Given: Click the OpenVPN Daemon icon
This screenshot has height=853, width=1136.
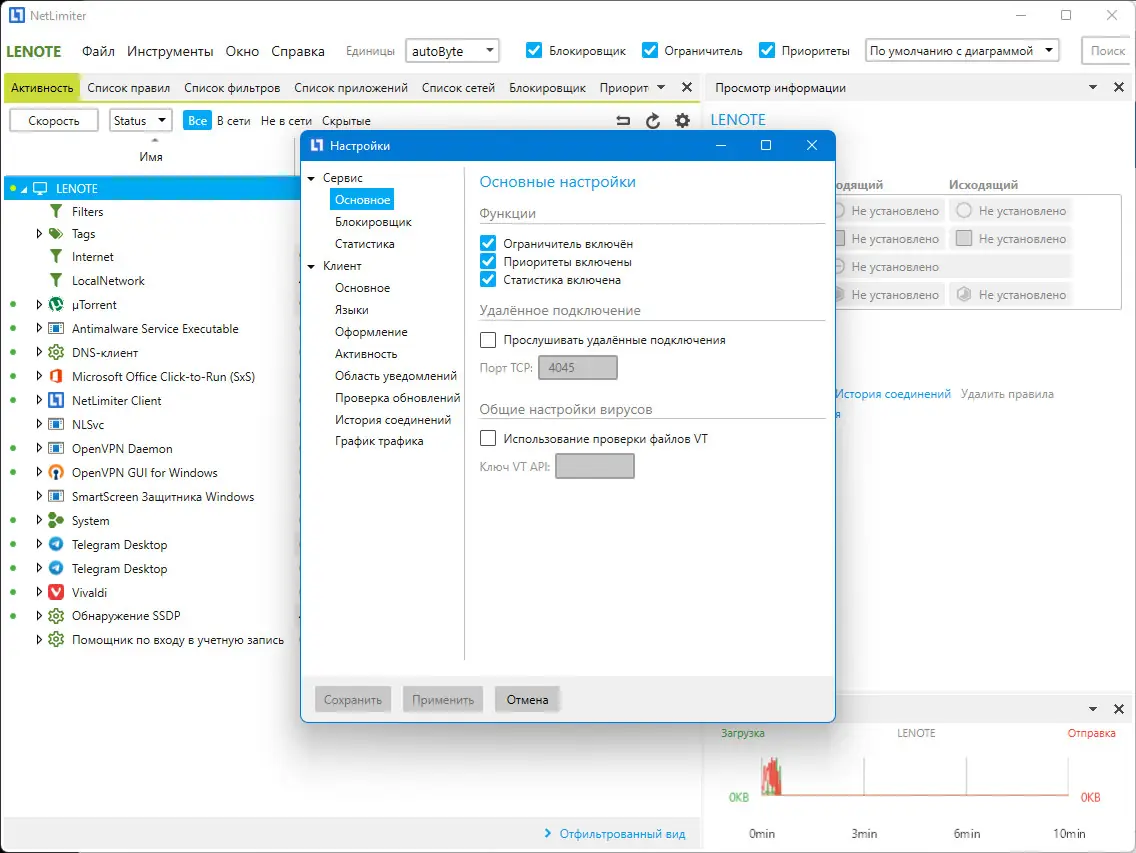Looking at the screenshot, I should pyautogui.click(x=56, y=448).
